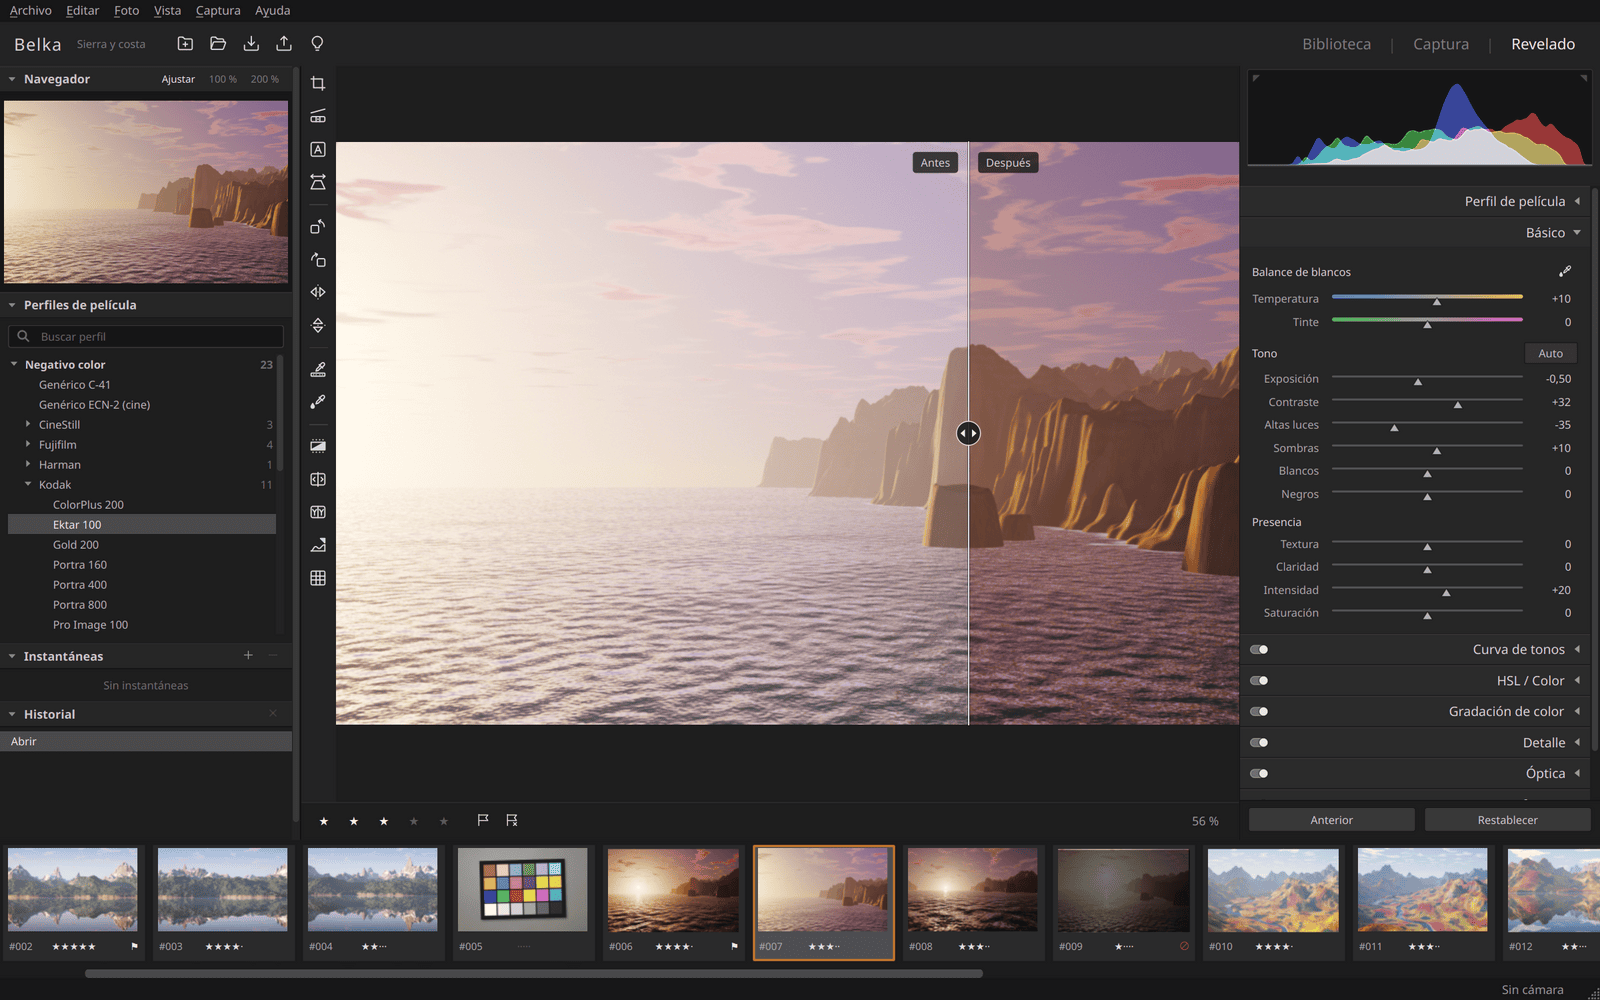Collapse the Kodak profile group
Screen dimensions: 1600x1000
28,485
